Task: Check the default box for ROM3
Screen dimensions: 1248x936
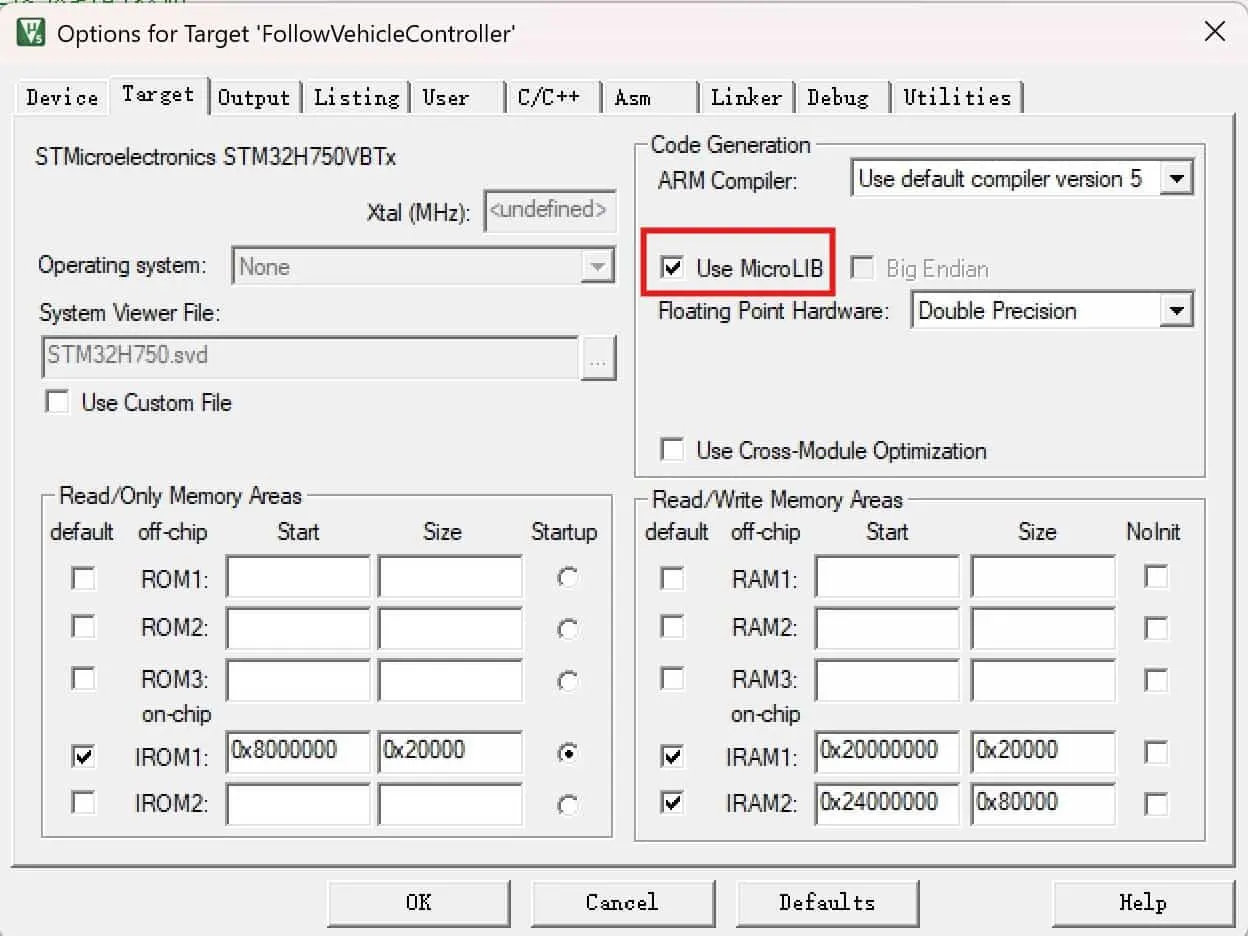Action: click(84, 679)
